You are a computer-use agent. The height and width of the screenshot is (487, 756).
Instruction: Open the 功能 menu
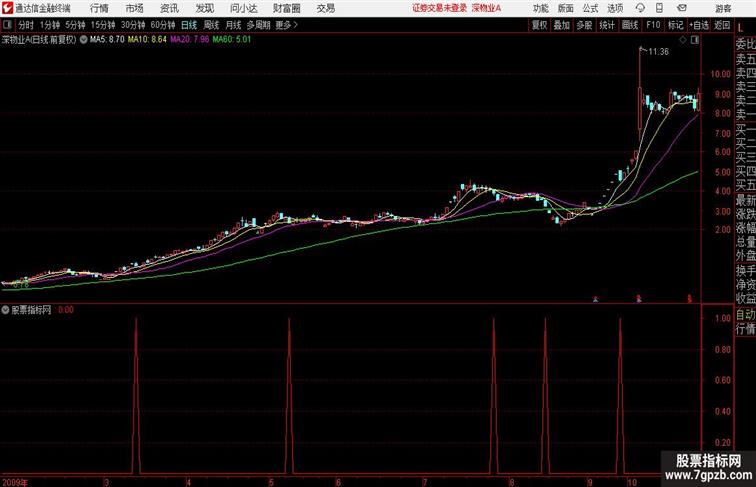coord(540,8)
